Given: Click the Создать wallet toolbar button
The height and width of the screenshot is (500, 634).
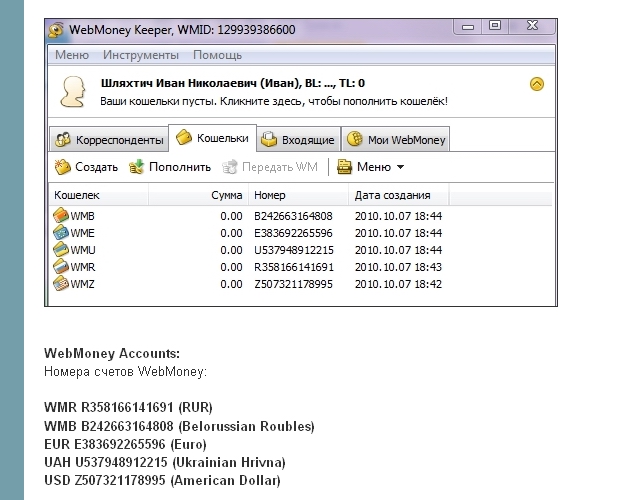Looking at the screenshot, I should pyautogui.click(x=86, y=167).
